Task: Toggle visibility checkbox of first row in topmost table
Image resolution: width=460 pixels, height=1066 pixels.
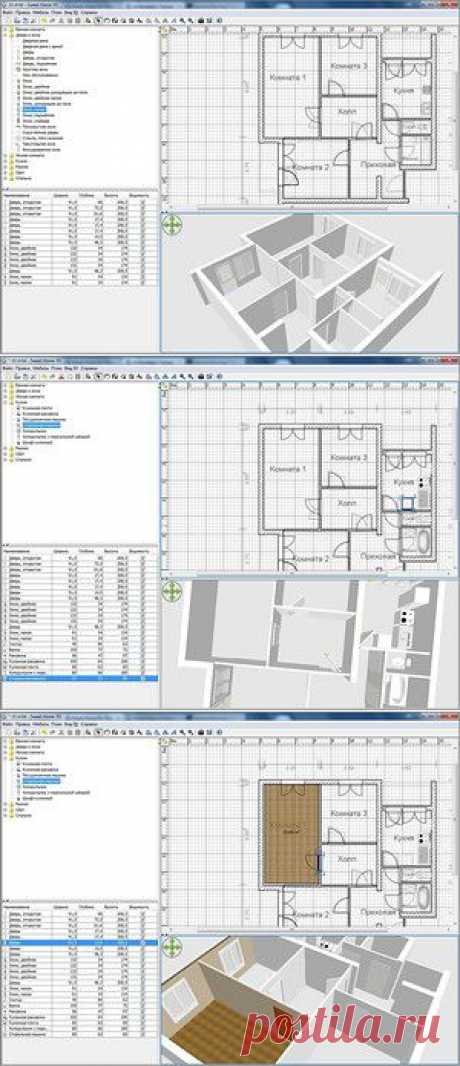Action: point(143,202)
